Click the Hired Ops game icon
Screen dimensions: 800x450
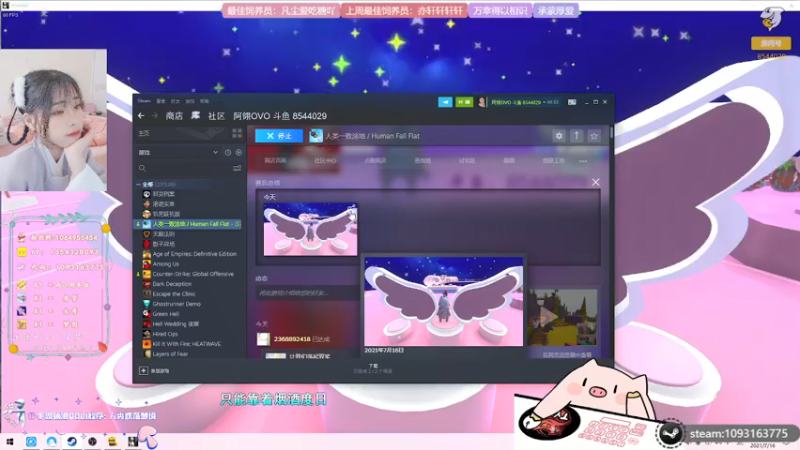146,334
